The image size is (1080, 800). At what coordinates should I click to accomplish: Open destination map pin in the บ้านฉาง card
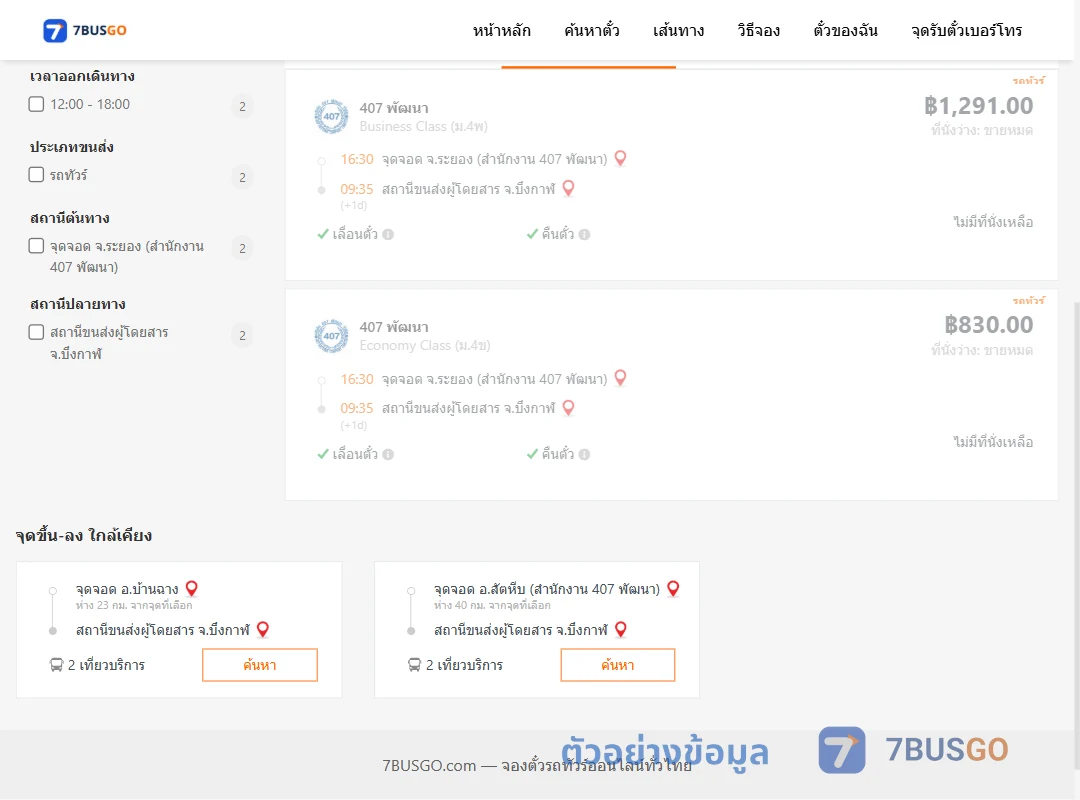(x=262, y=629)
